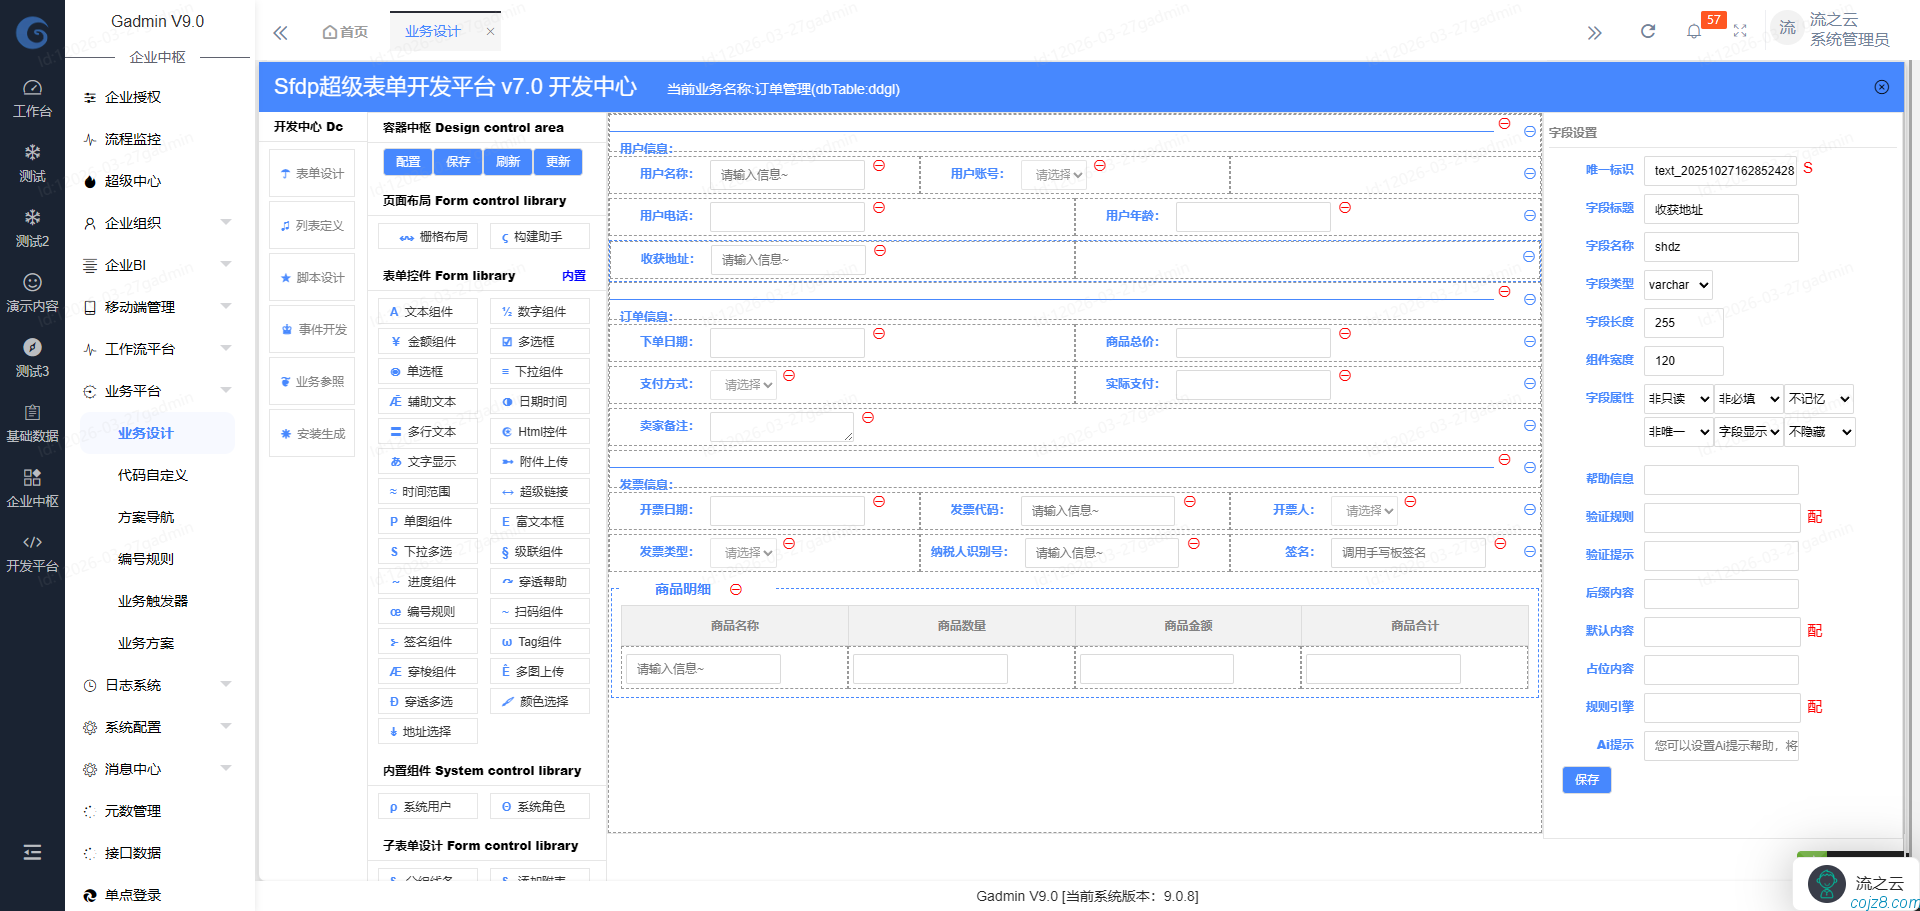The height and width of the screenshot is (911, 1920).
Task: Select the 签名组件 signature component
Action: 427,641
